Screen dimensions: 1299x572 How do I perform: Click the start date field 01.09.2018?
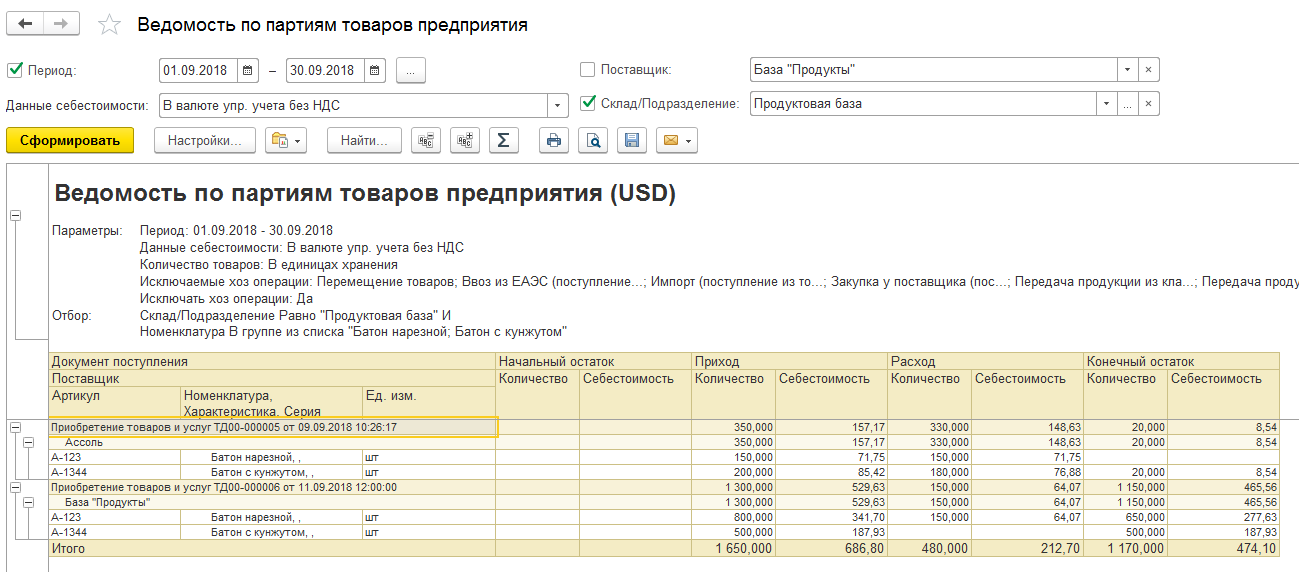pyautogui.click(x=198, y=70)
